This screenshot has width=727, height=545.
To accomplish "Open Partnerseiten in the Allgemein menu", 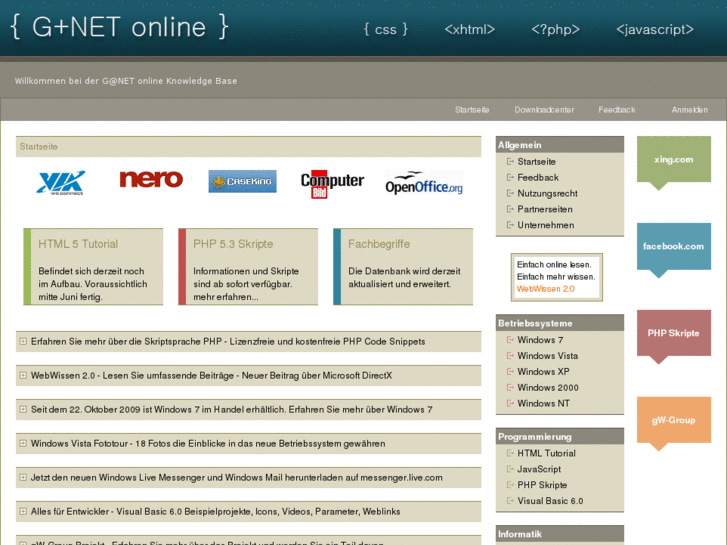I will 545,209.
